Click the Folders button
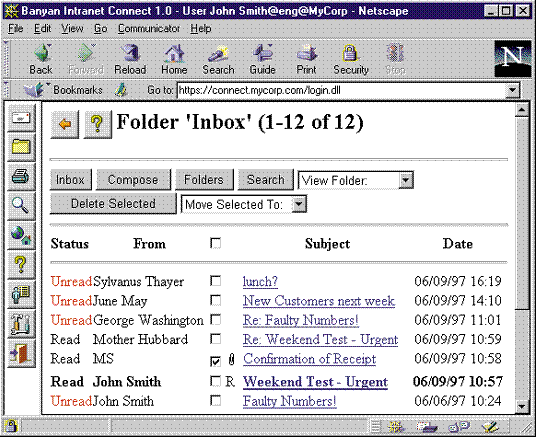 pos(204,180)
